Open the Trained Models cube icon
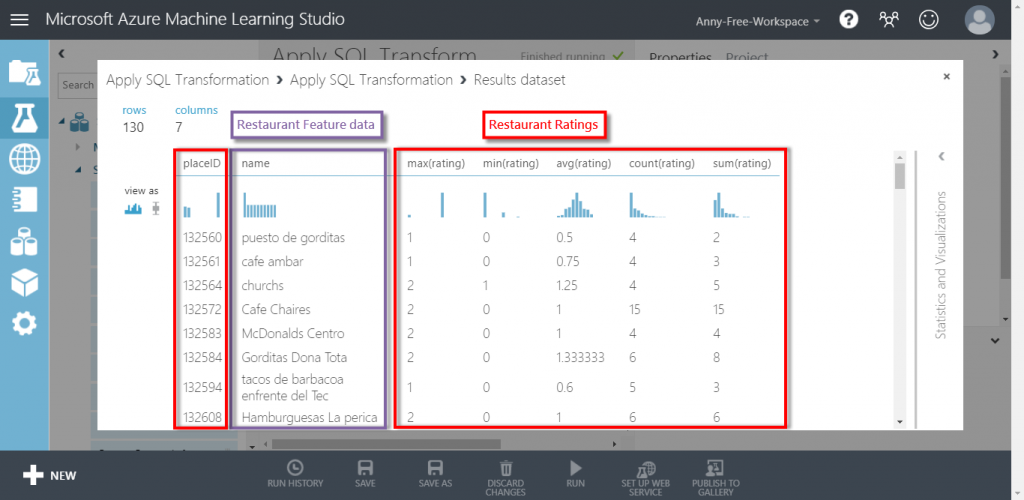This screenshot has height=500, width=1024. pos(25,283)
